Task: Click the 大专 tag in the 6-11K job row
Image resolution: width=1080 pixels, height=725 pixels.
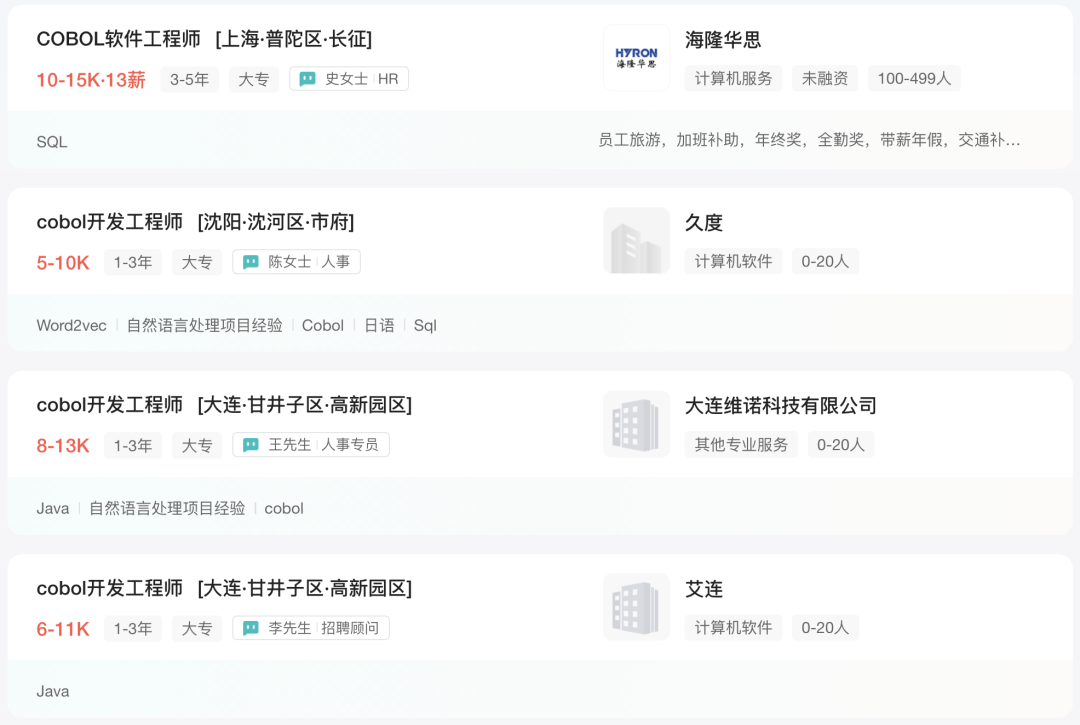Action: point(197,629)
